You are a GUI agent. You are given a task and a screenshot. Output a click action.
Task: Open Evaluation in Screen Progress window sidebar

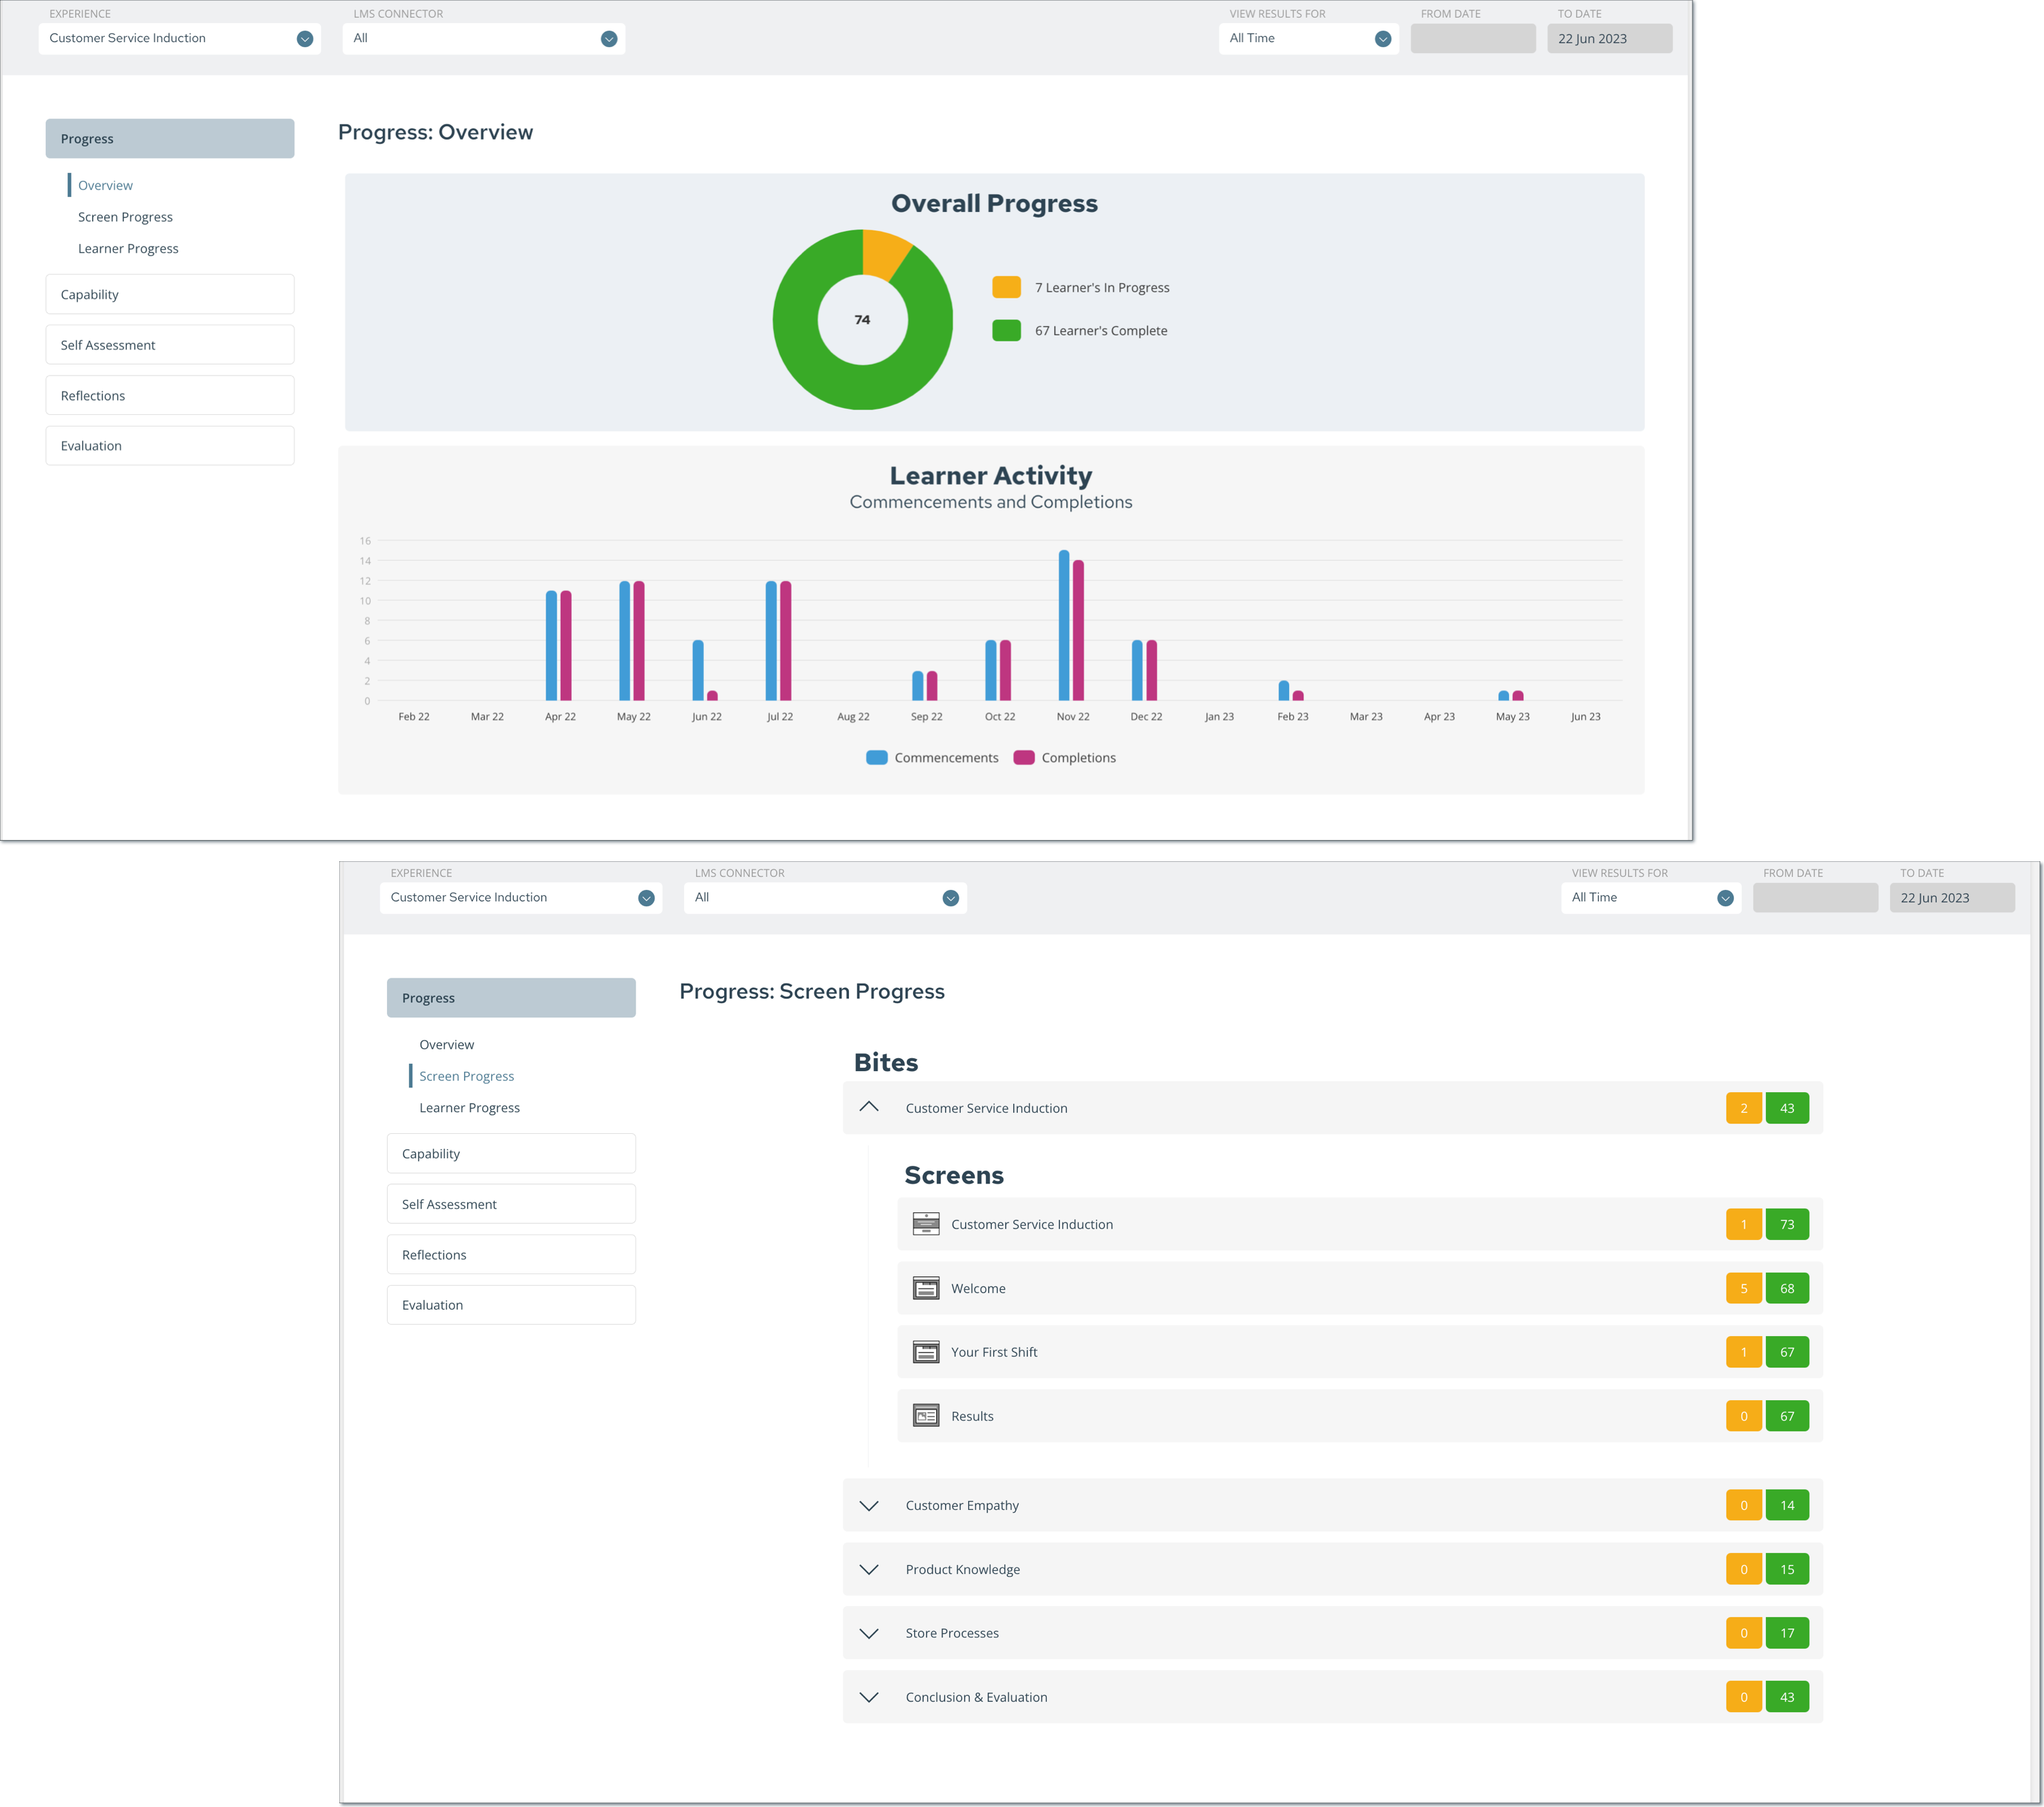pos(511,1305)
